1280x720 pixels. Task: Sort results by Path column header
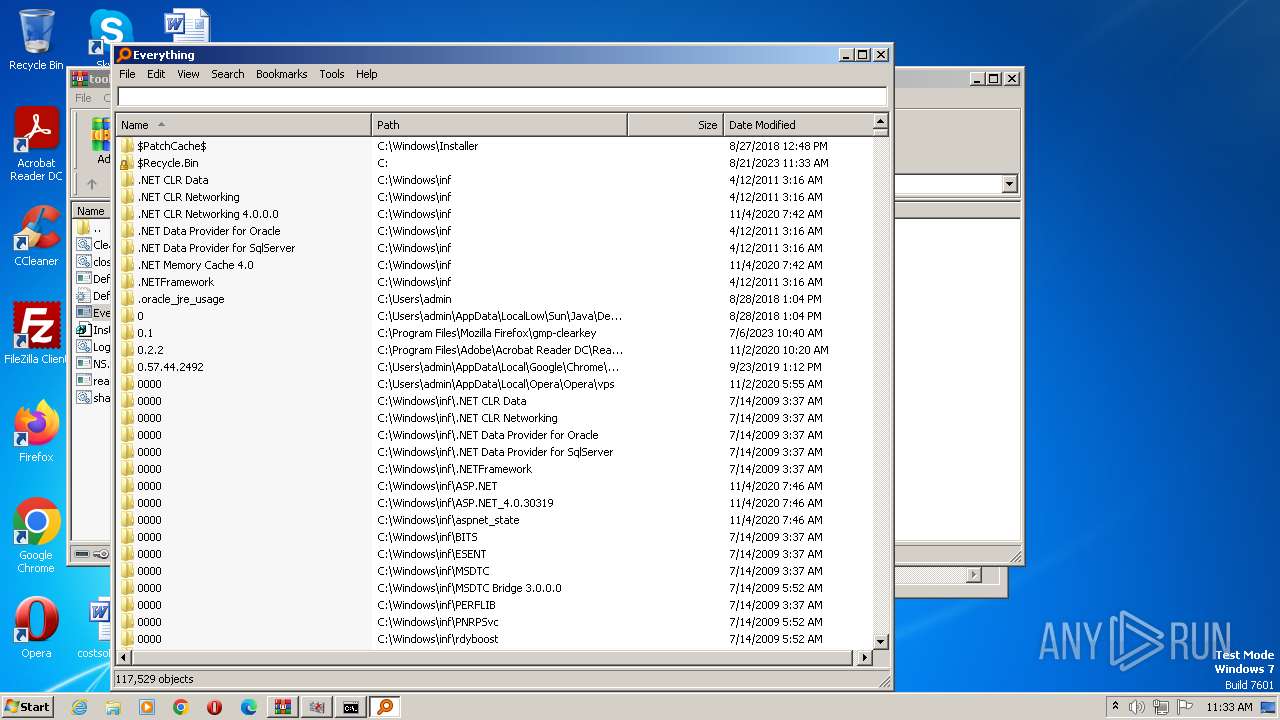(499, 125)
